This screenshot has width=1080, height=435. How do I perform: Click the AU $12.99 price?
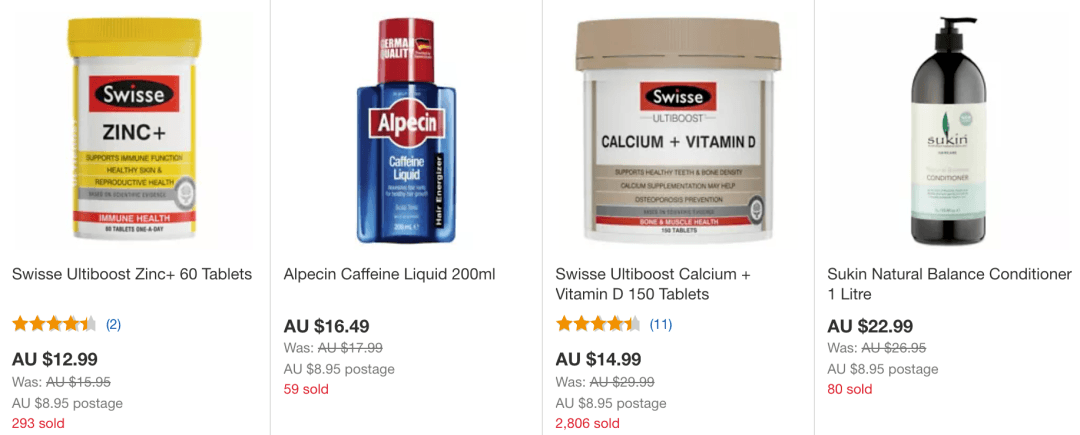coord(55,359)
